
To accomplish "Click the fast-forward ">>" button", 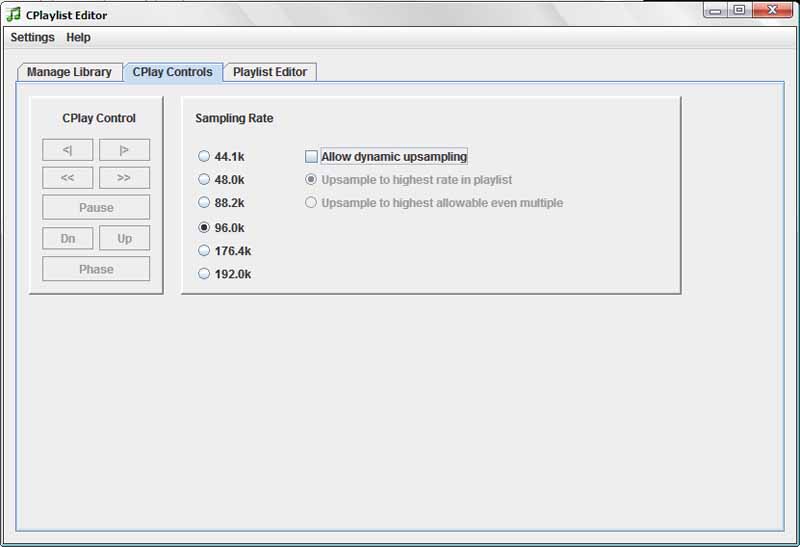I will click(x=124, y=178).
